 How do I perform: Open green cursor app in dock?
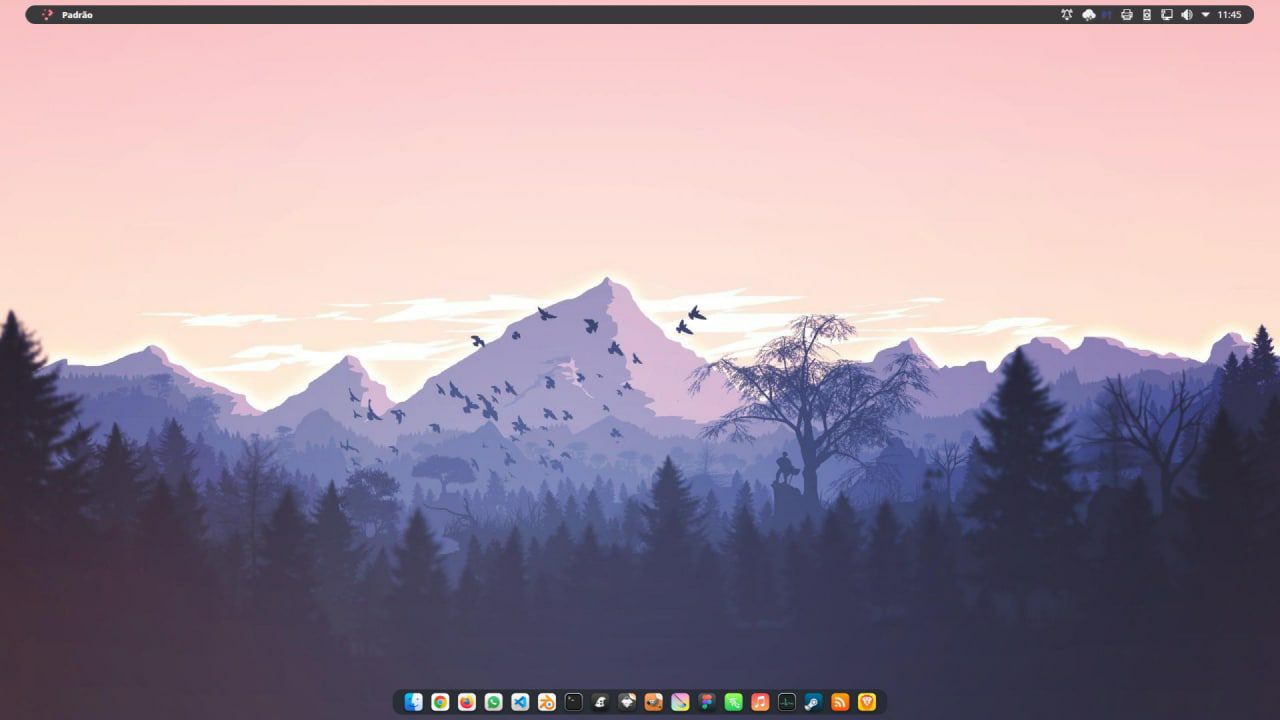pyautogui.click(x=733, y=702)
